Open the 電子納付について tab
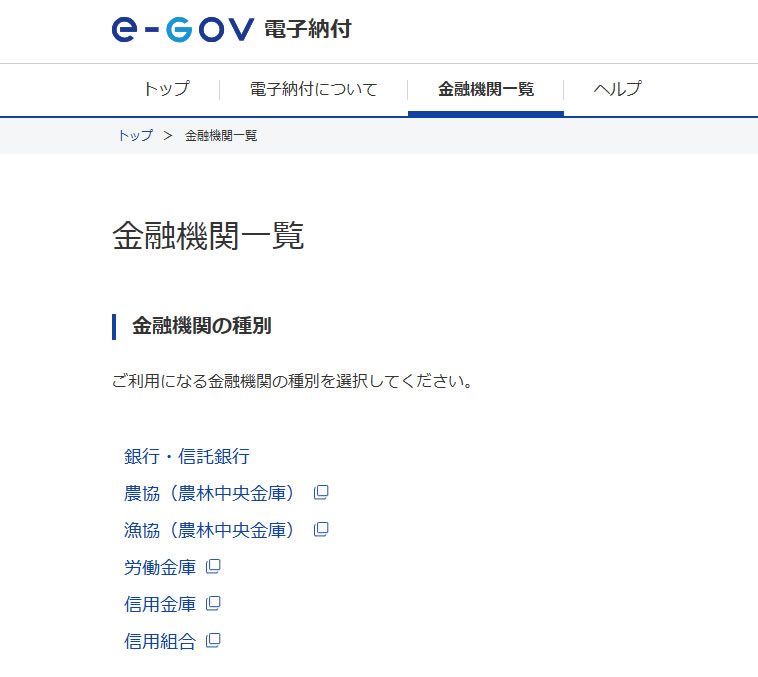The image size is (758, 677). pyautogui.click(x=313, y=89)
